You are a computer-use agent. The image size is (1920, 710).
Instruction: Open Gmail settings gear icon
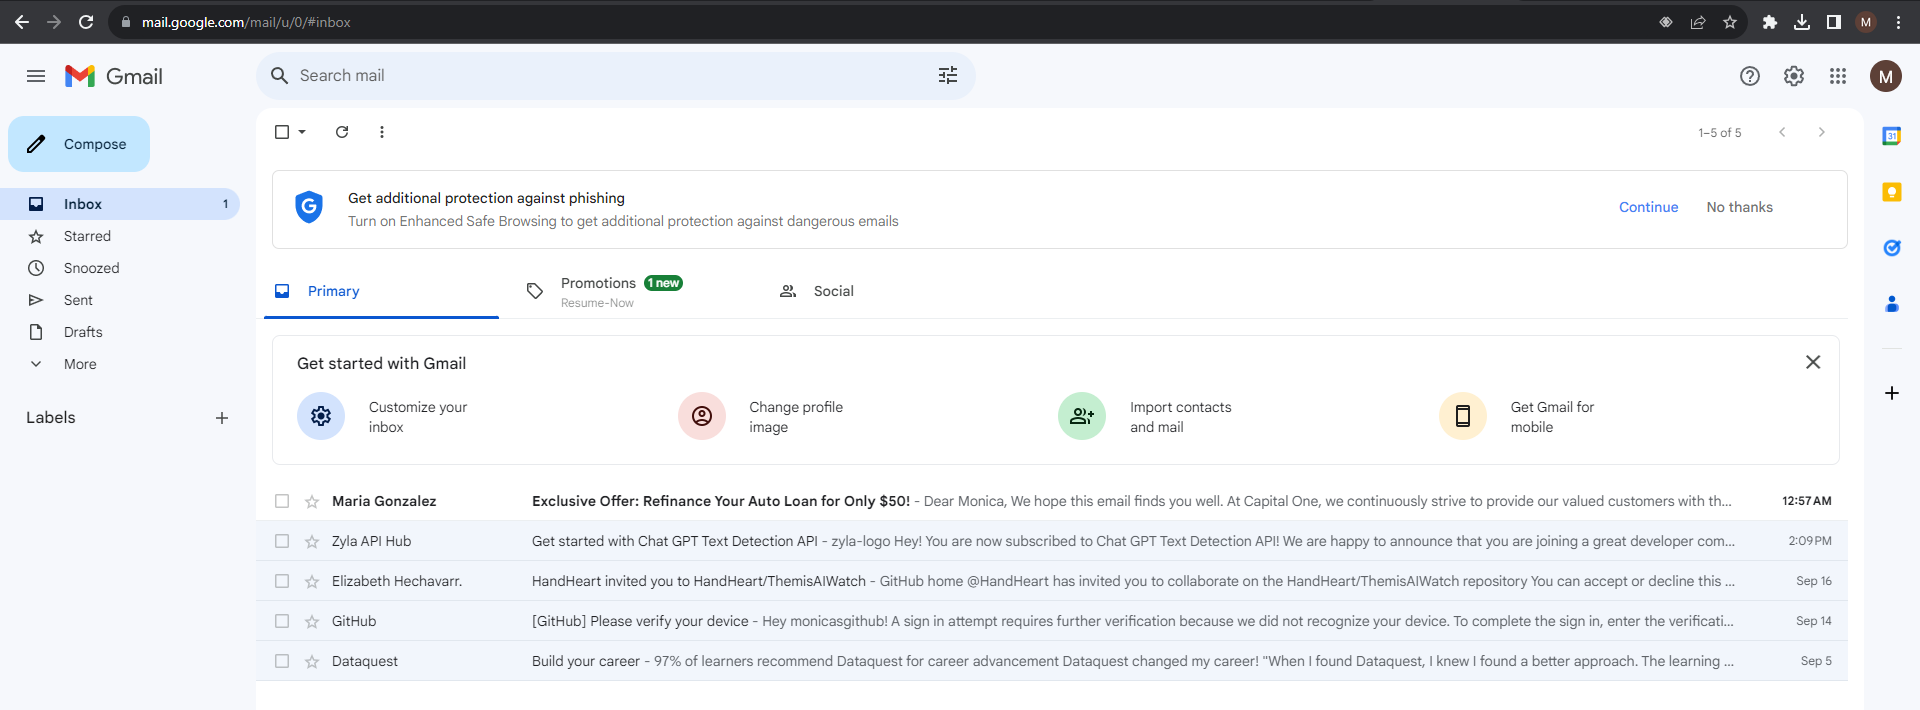point(1794,76)
